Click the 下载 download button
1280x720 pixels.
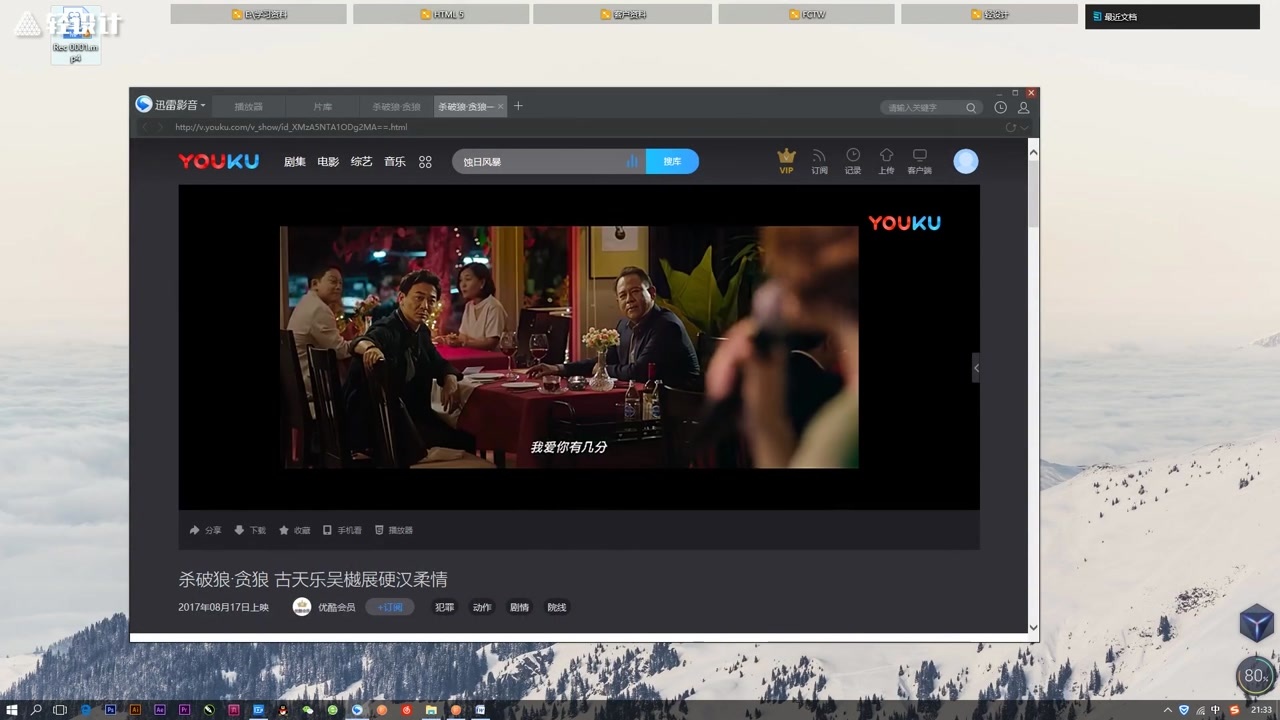click(x=250, y=530)
